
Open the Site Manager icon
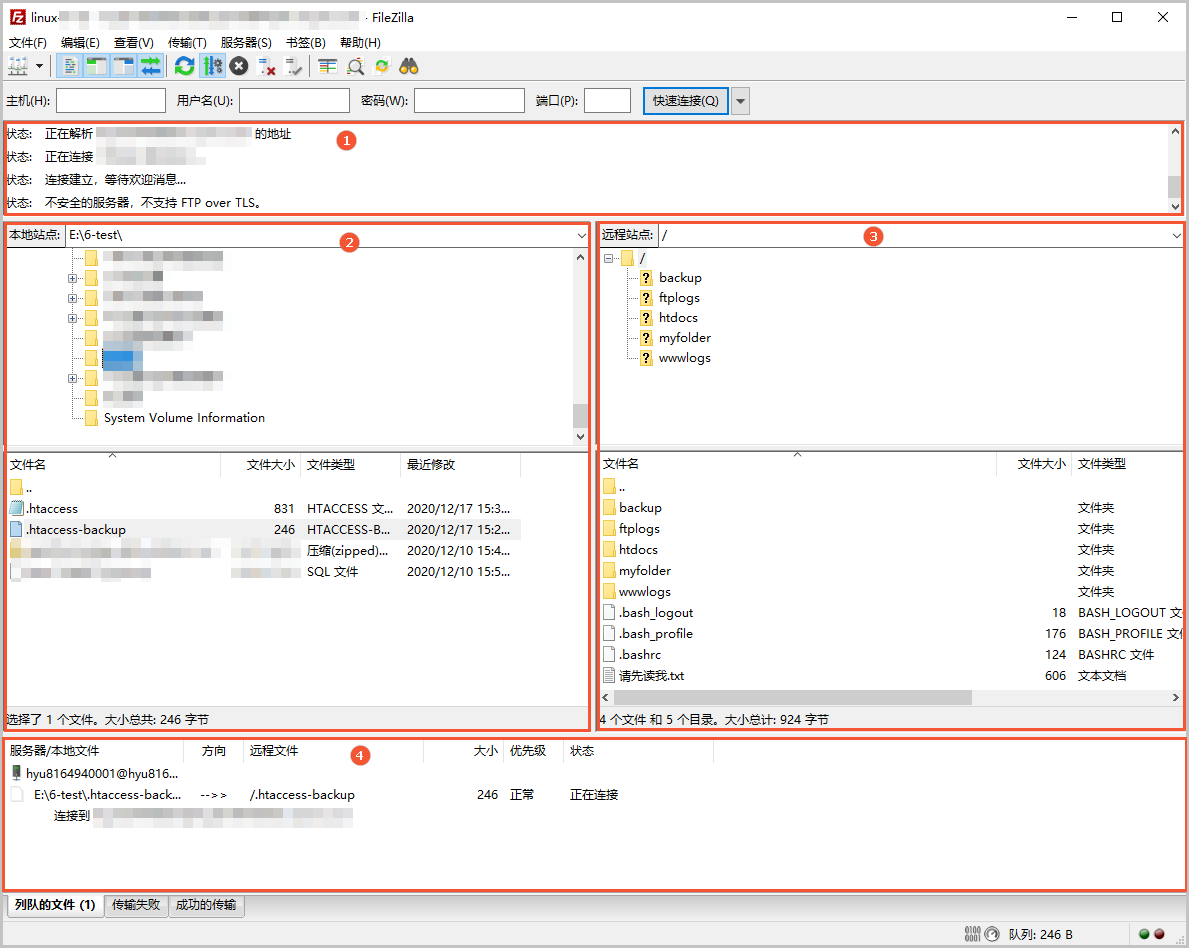pyautogui.click(x=17, y=67)
